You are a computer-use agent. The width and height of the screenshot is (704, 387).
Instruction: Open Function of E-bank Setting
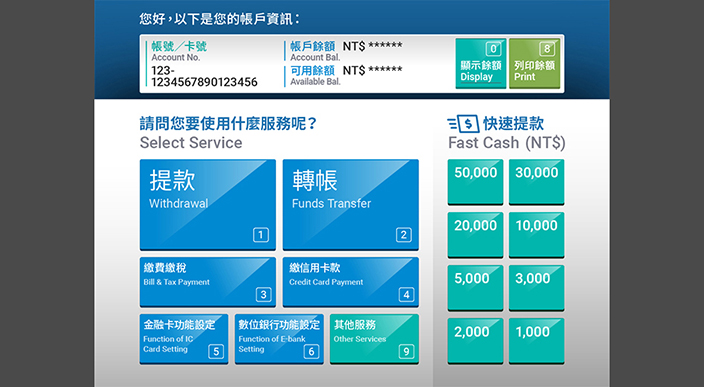279,339
